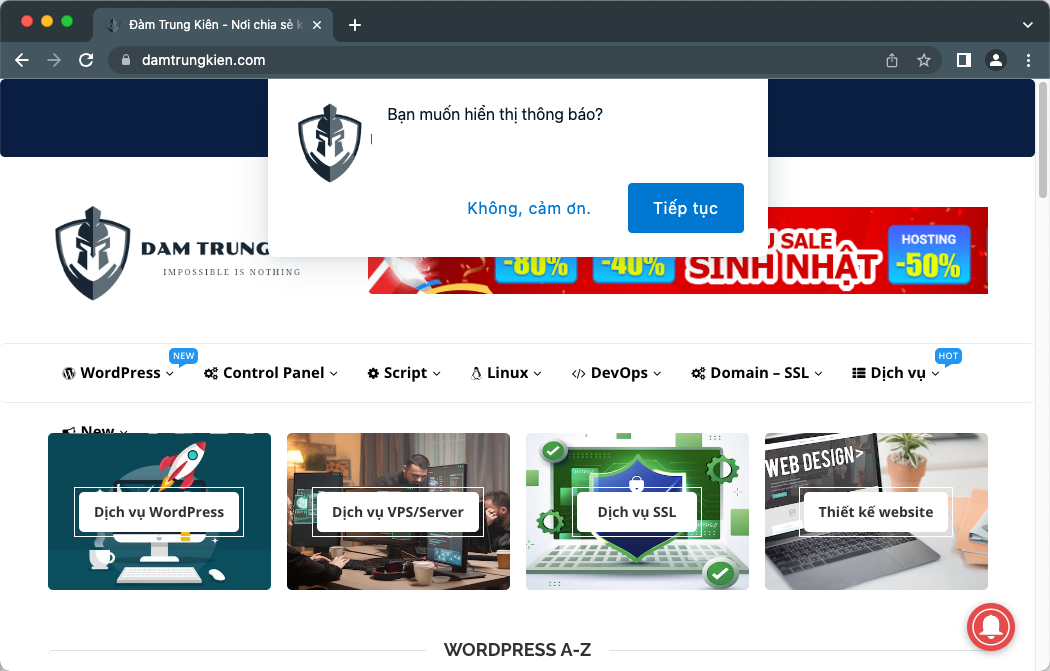Viewport: 1050px width, 671px height.
Task: Open the DevOps menu
Action: pyautogui.click(x=617, y=373)
